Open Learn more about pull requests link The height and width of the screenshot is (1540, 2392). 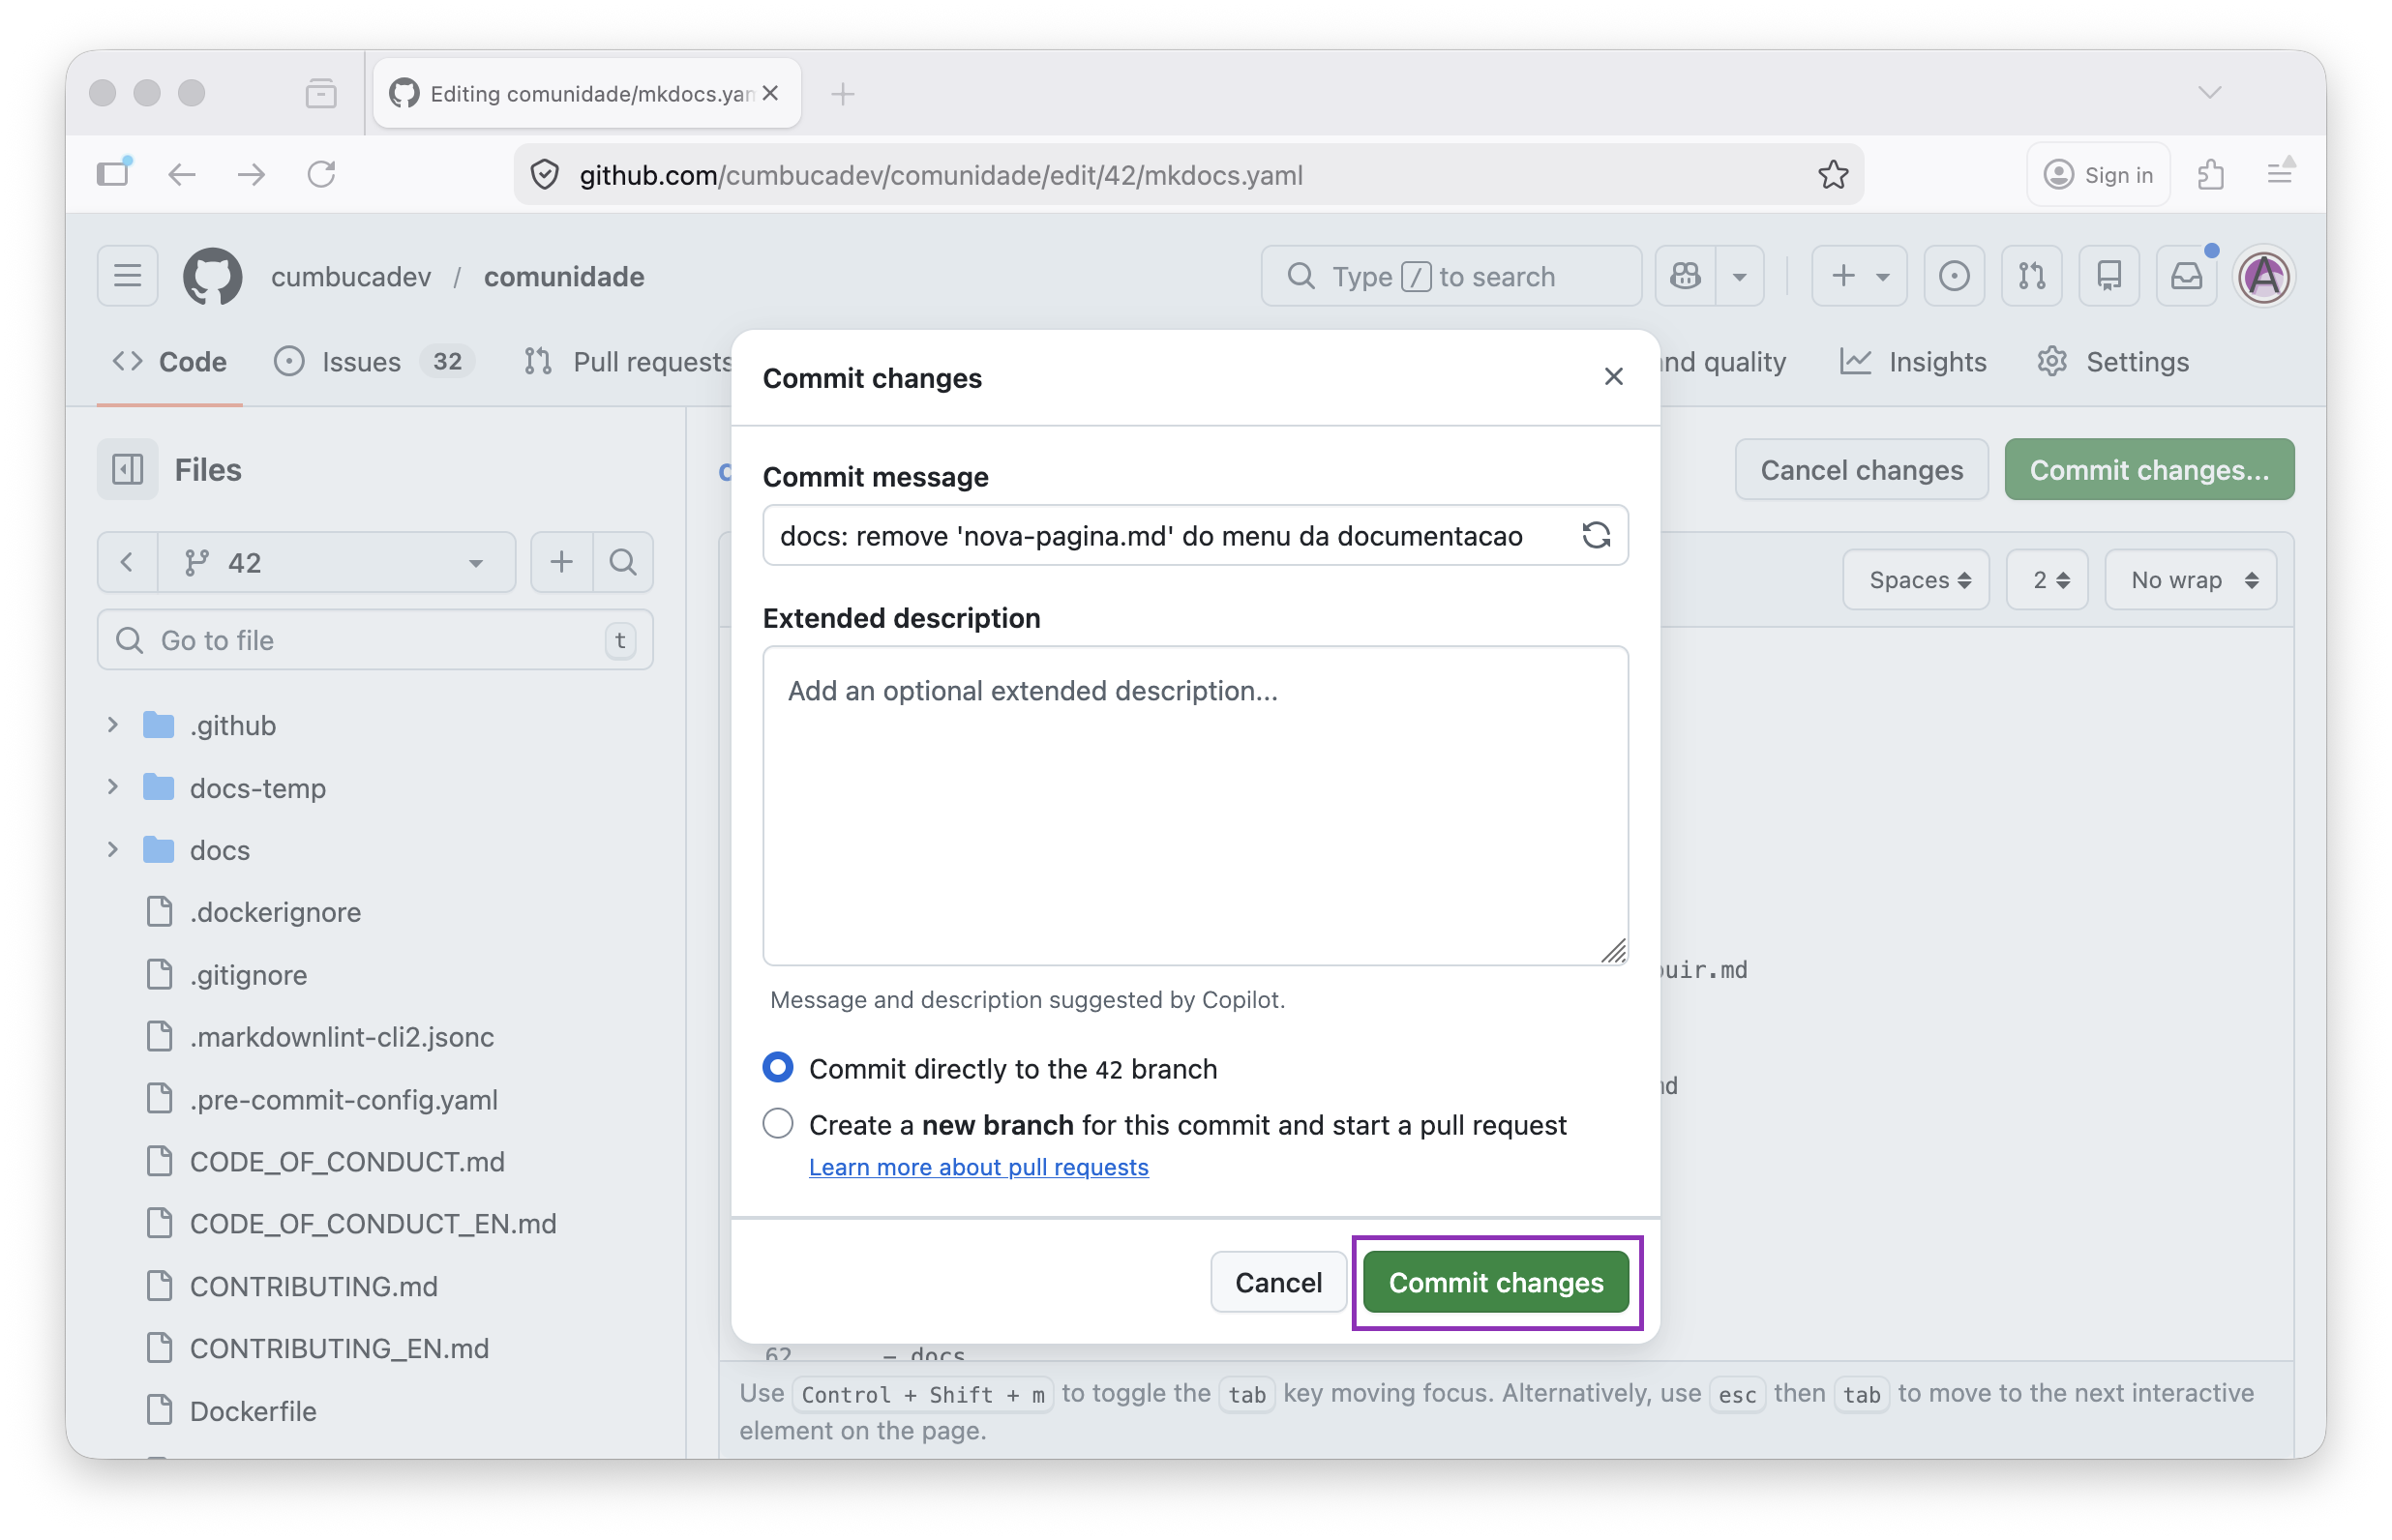pyautogui.click(x=978, y=1167)
